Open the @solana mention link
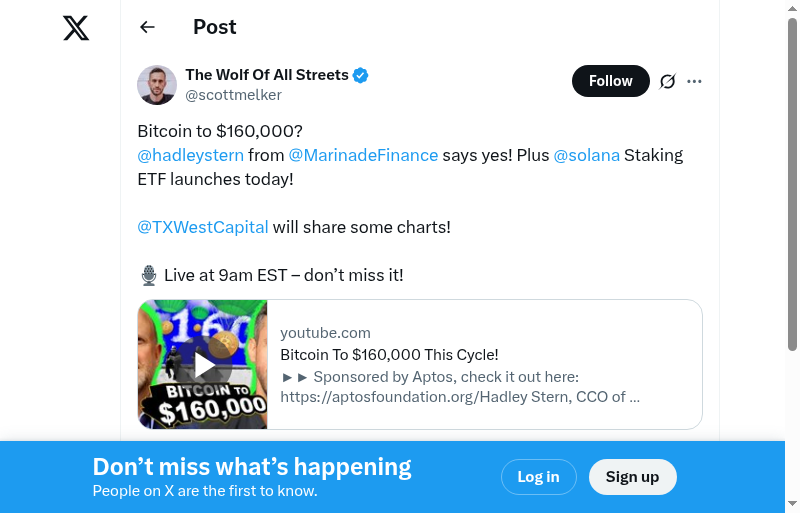Viewport: 800px width, 513px height. pos(587,155)
